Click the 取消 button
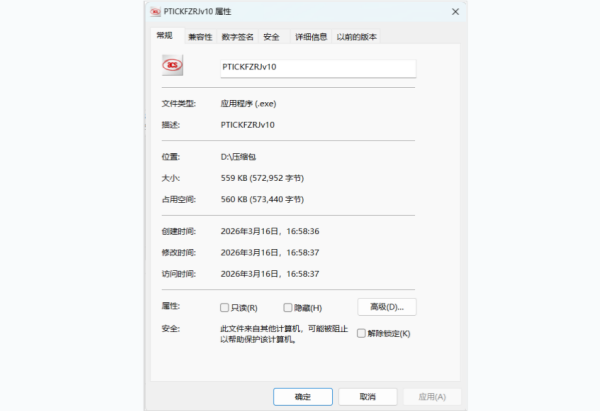Viewport: 600px width, 411px height. (x=367, y=397)
